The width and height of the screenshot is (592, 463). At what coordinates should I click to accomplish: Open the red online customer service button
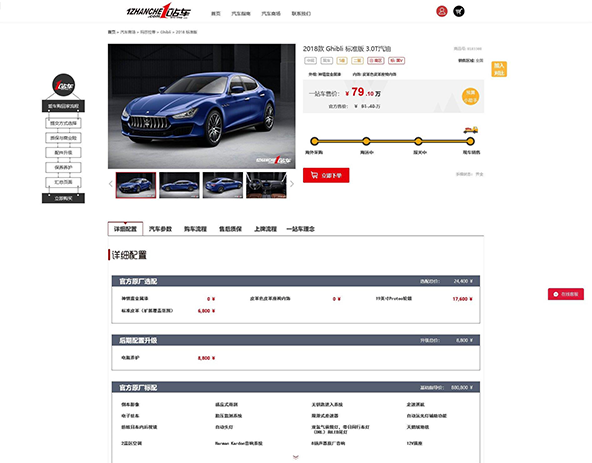click(566, 294)
